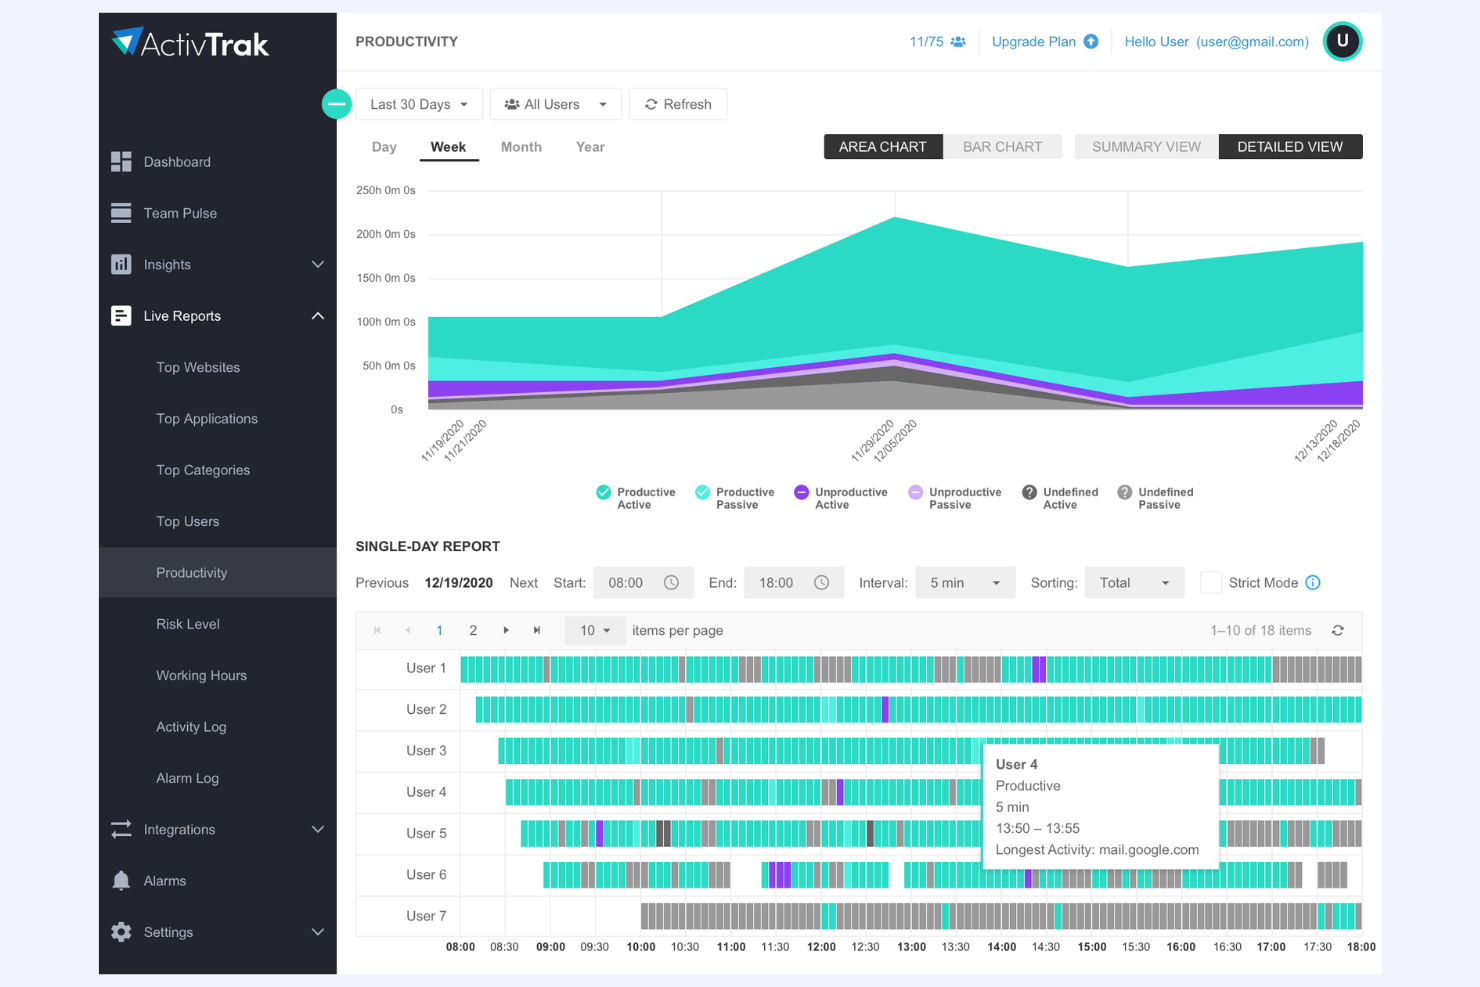Select the Week tab
The width and height of the screenshot is (1480, 987).
click(x=448, y=147)
